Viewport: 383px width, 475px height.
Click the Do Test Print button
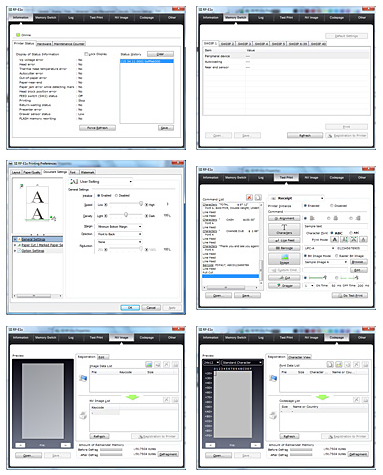[350, 295]
